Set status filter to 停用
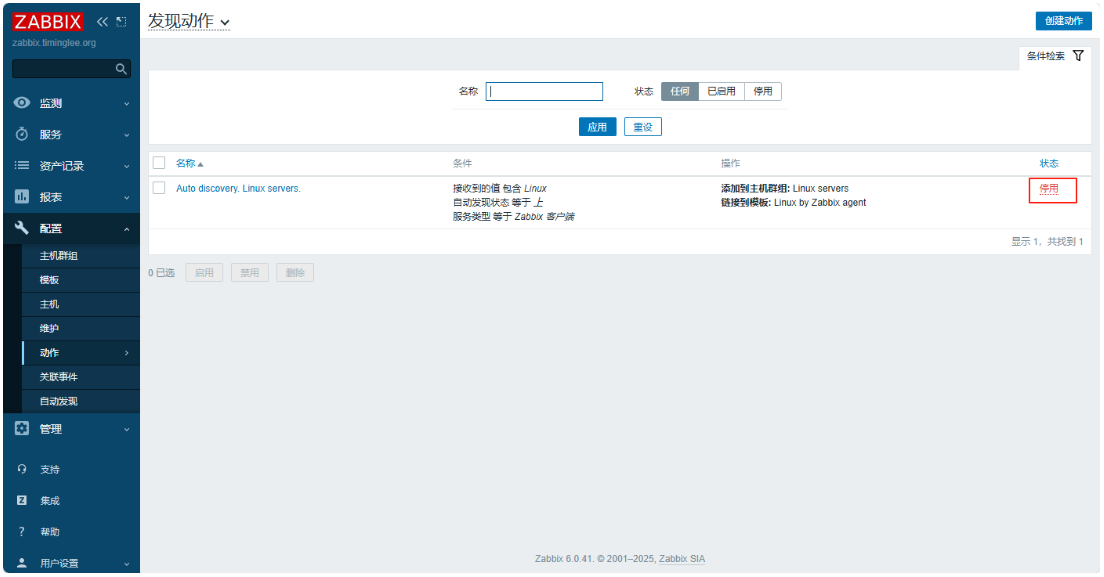This screenshot has height=577, width=1104. pos(763,91)
